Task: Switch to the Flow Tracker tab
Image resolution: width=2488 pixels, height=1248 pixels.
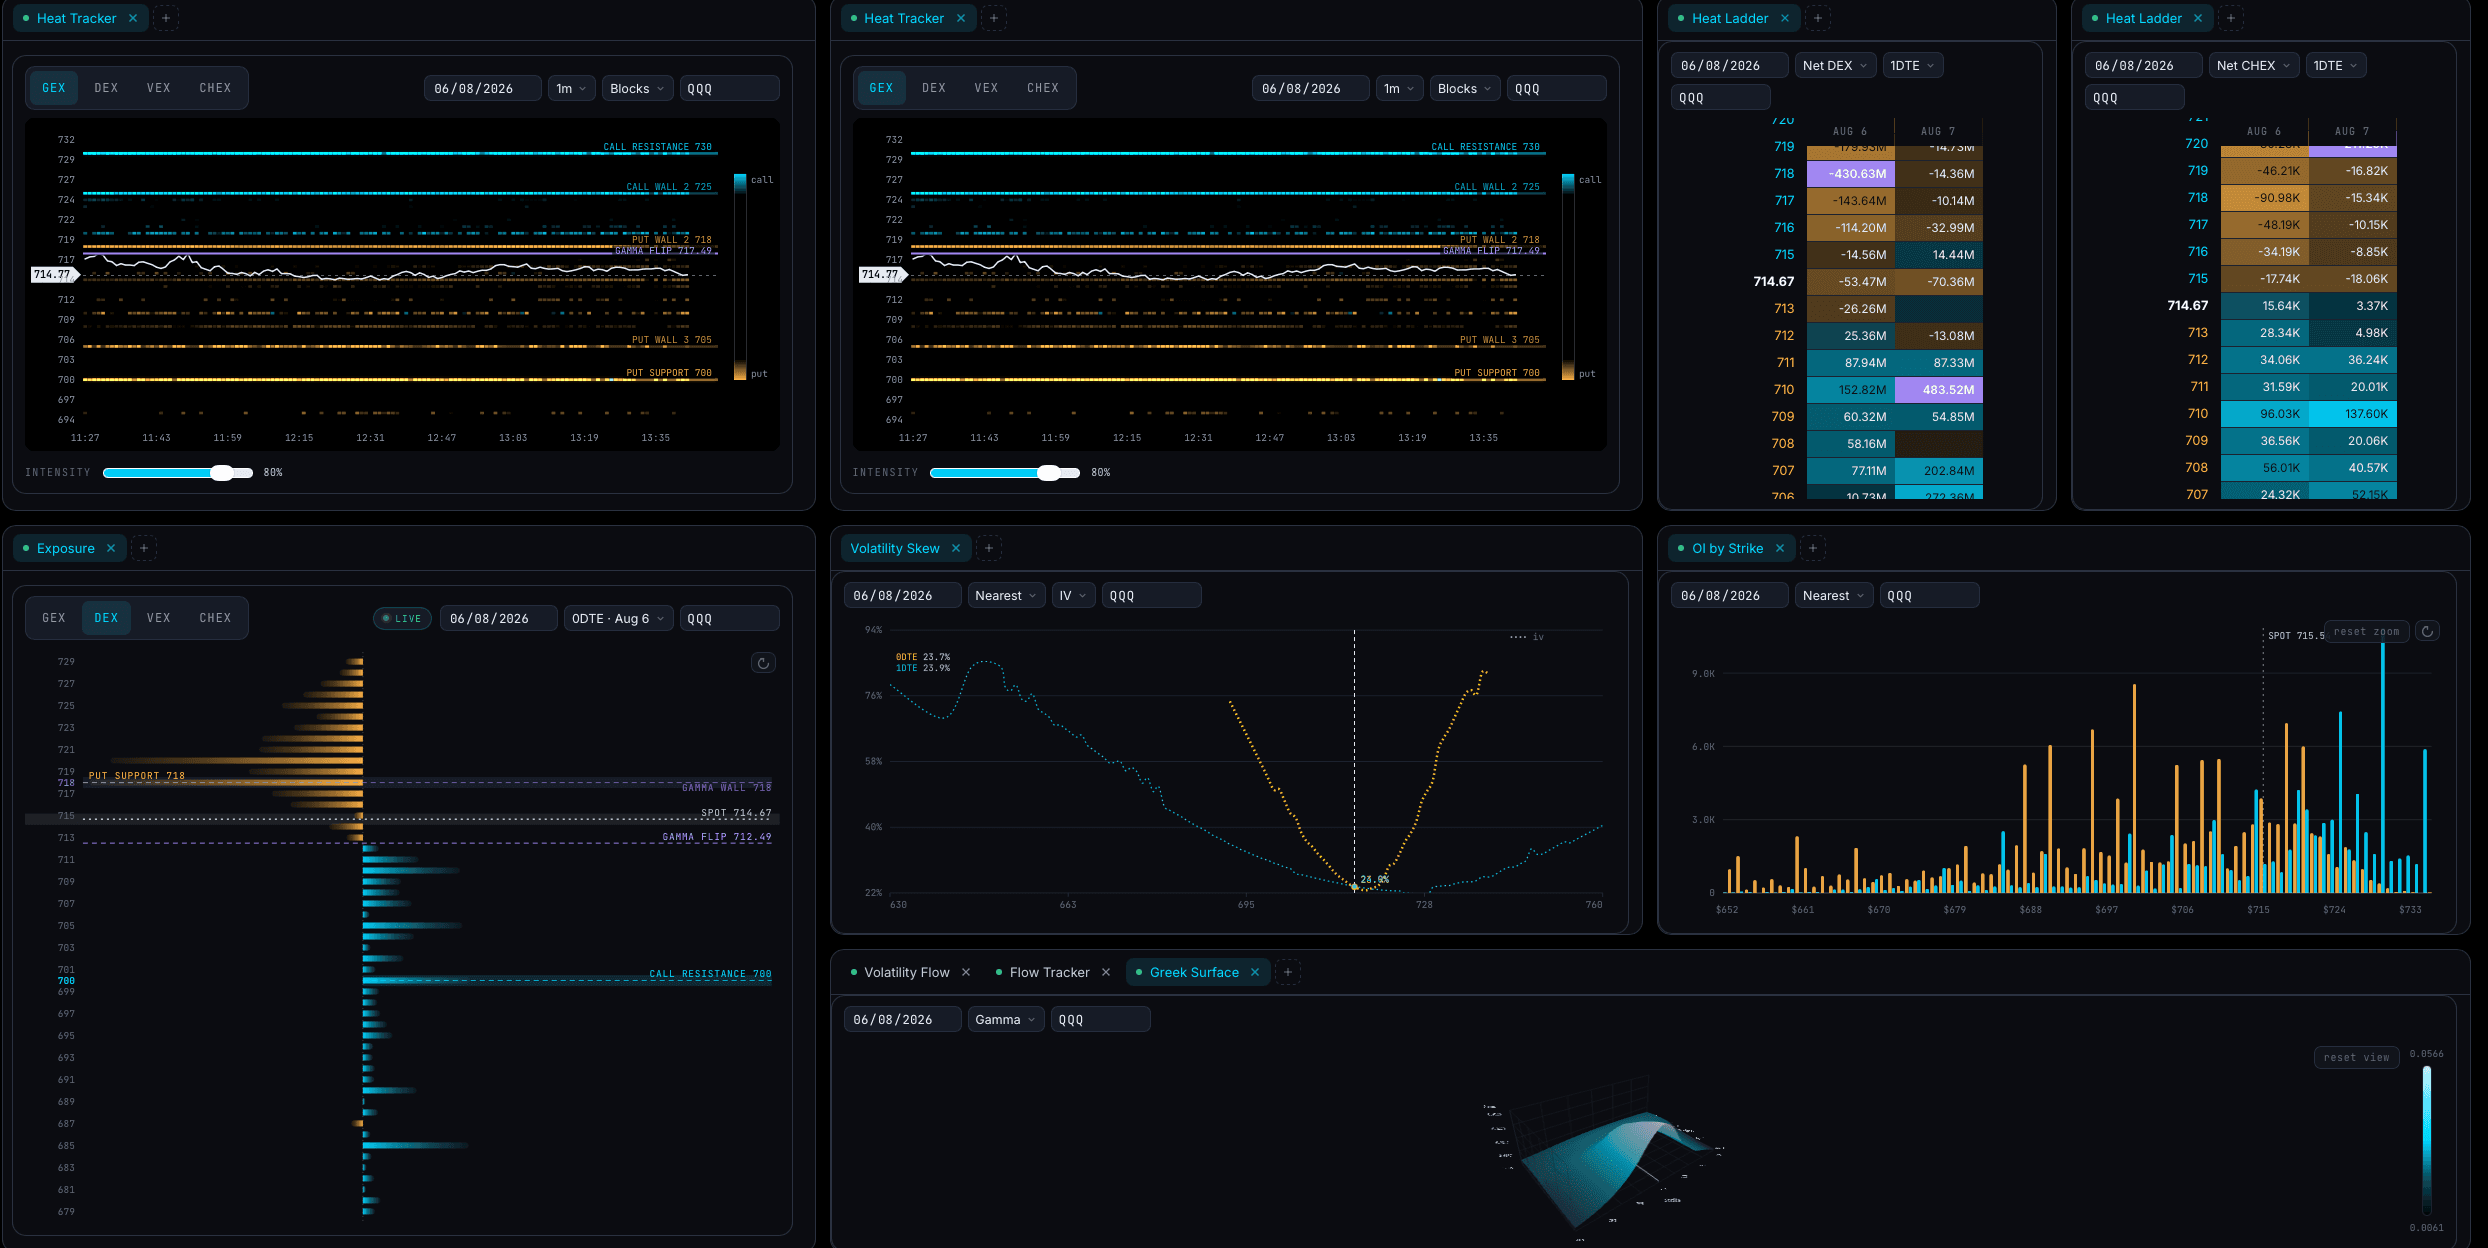Action: coord(1049,972)
